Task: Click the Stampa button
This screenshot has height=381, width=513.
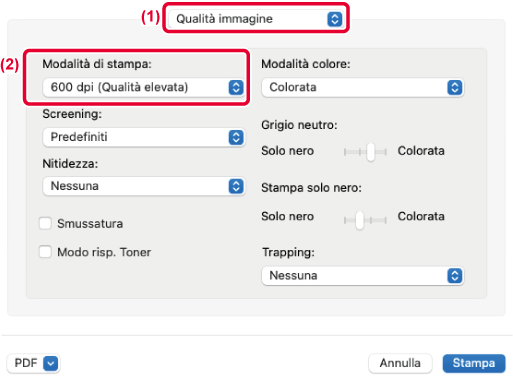Action: click(474, 363)
